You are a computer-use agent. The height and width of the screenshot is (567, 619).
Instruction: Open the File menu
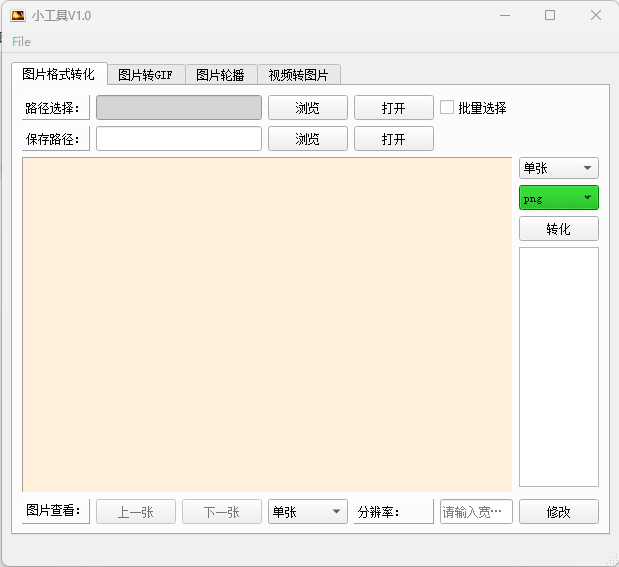[21, 41]
